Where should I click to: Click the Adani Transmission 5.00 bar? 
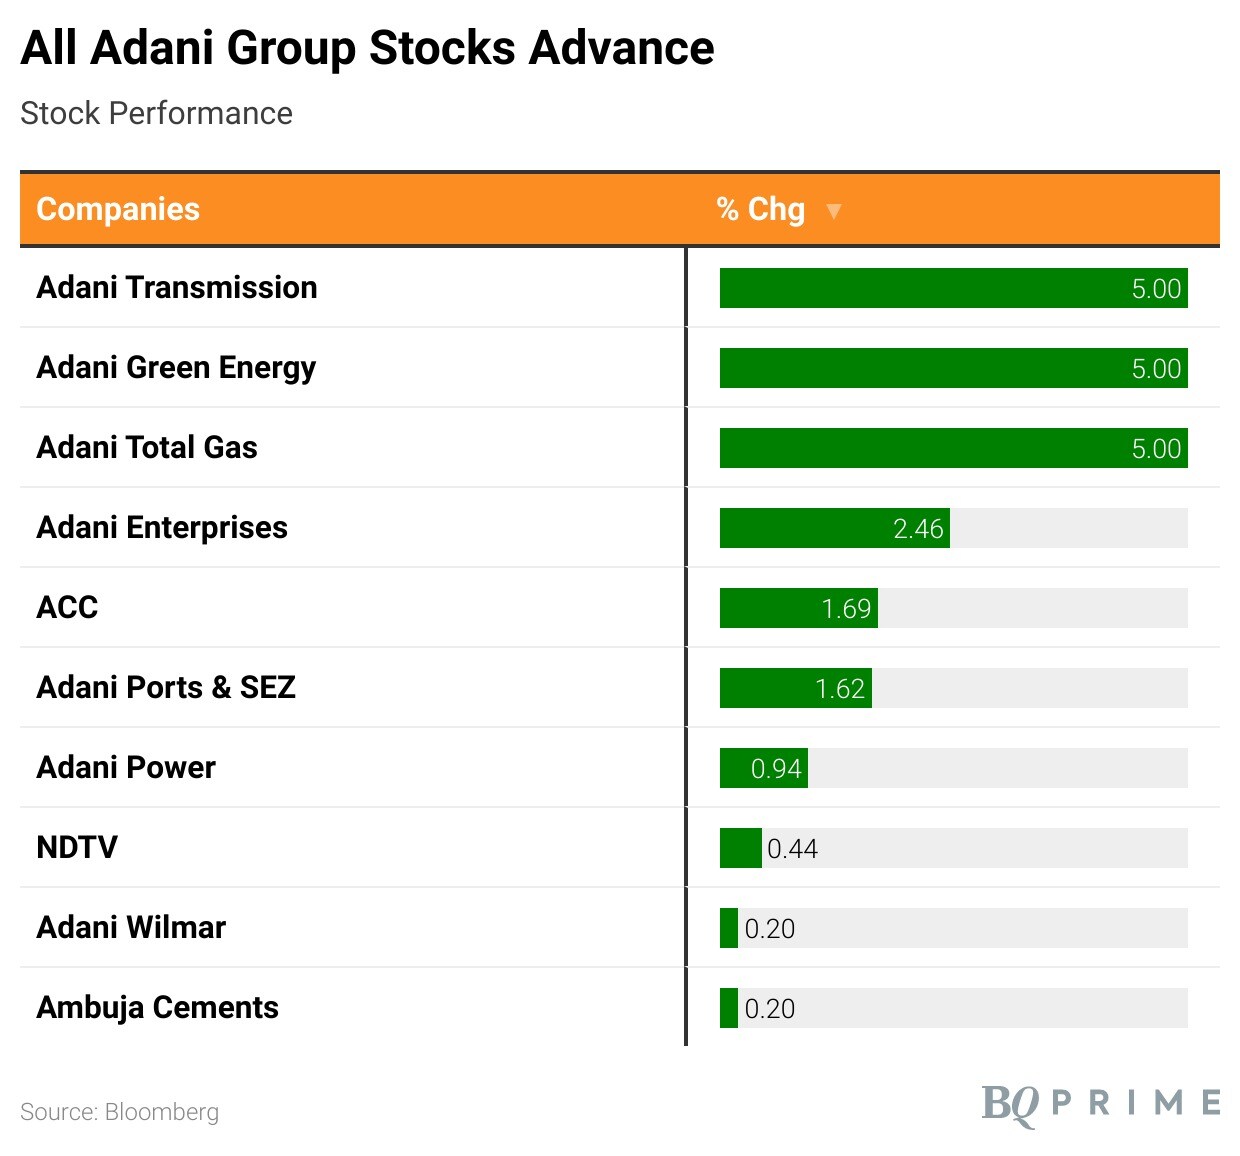point(953,288)
